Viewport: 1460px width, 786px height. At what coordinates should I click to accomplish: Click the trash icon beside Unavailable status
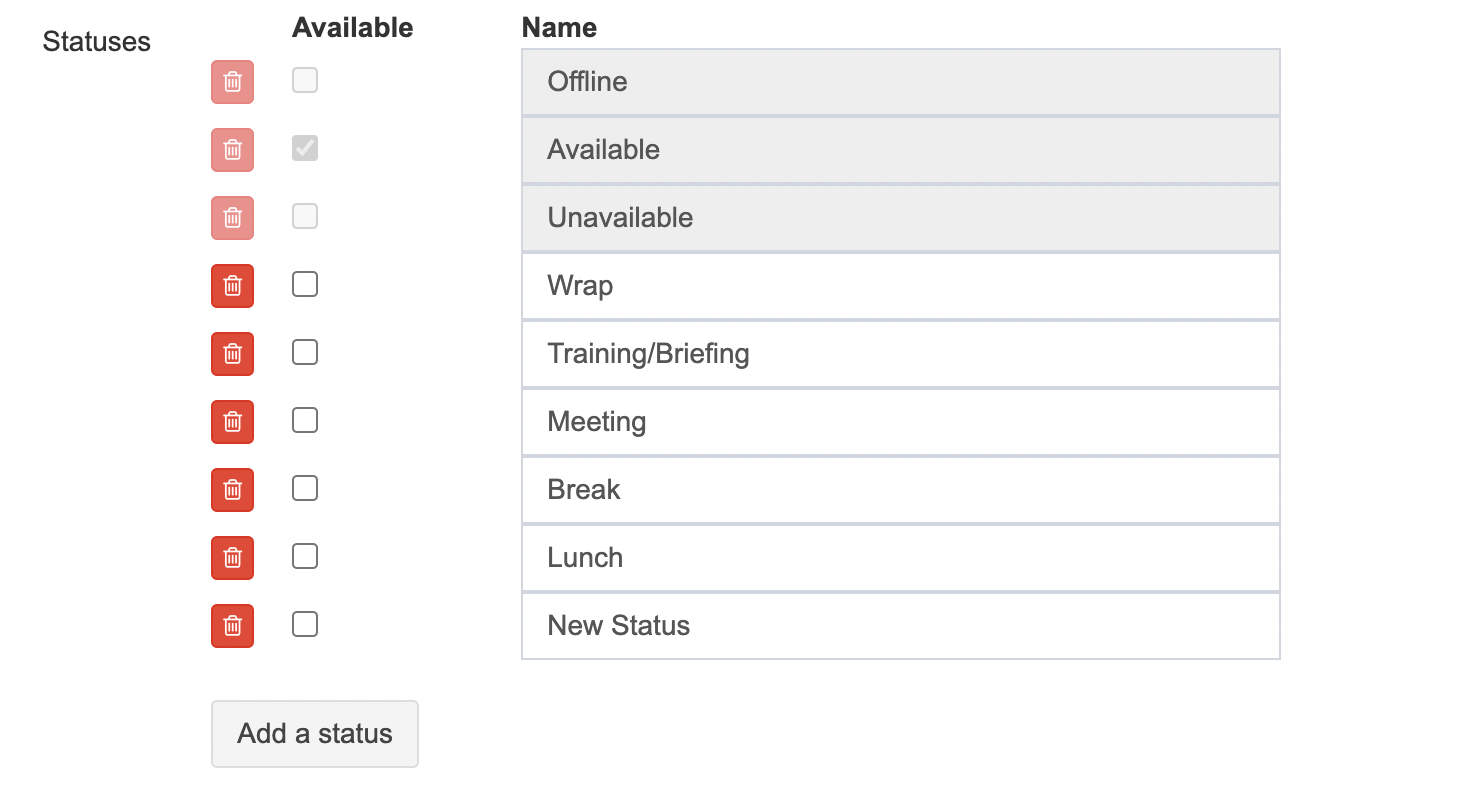point(232,218)
